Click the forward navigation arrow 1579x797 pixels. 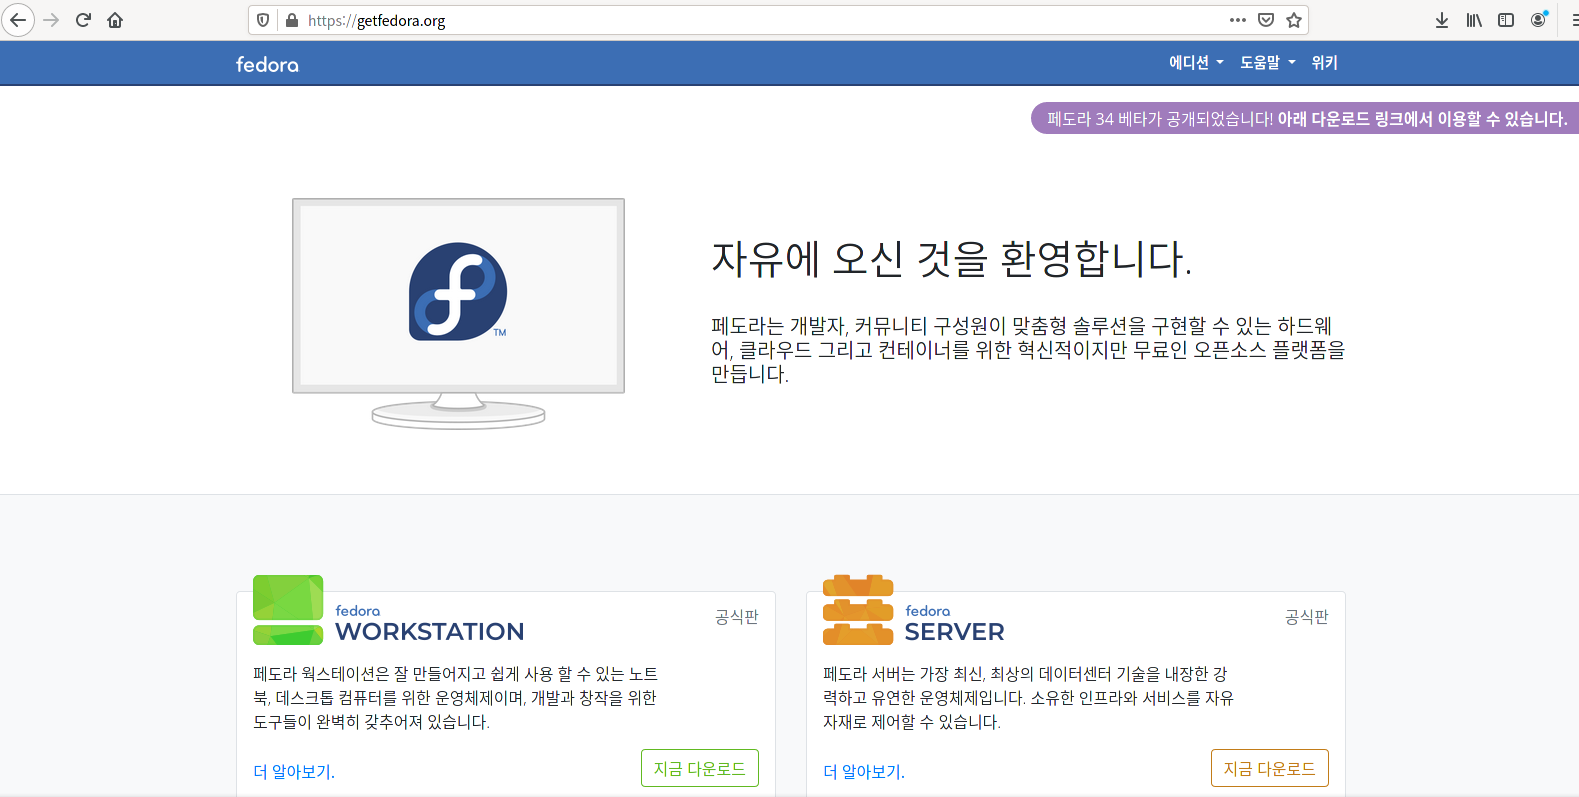[52, 20]
